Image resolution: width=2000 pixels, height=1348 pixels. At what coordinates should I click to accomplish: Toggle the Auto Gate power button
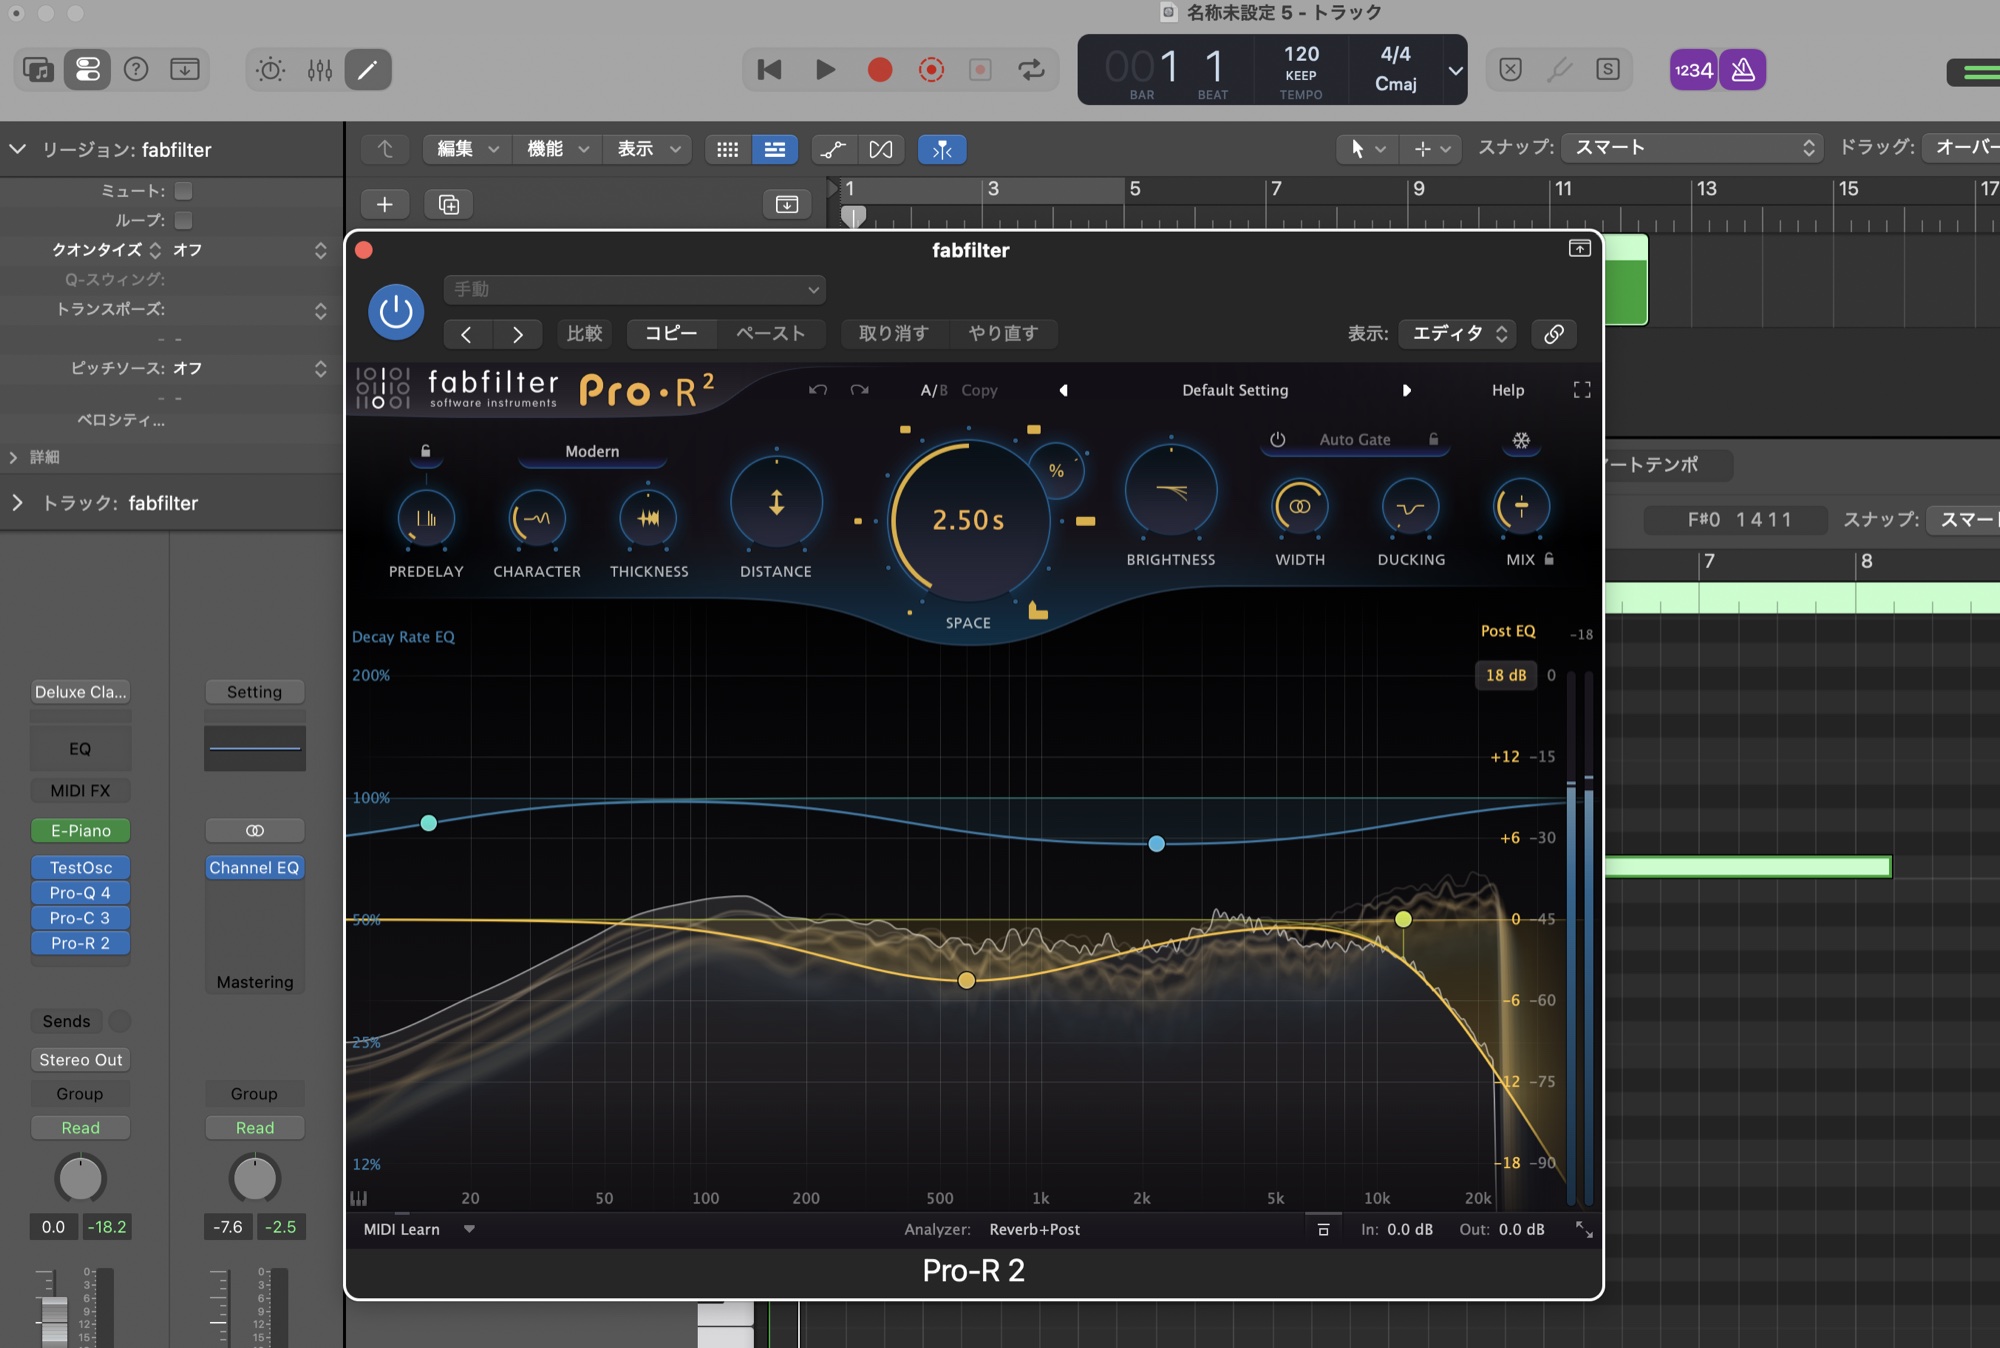(x=1277, y=439)
